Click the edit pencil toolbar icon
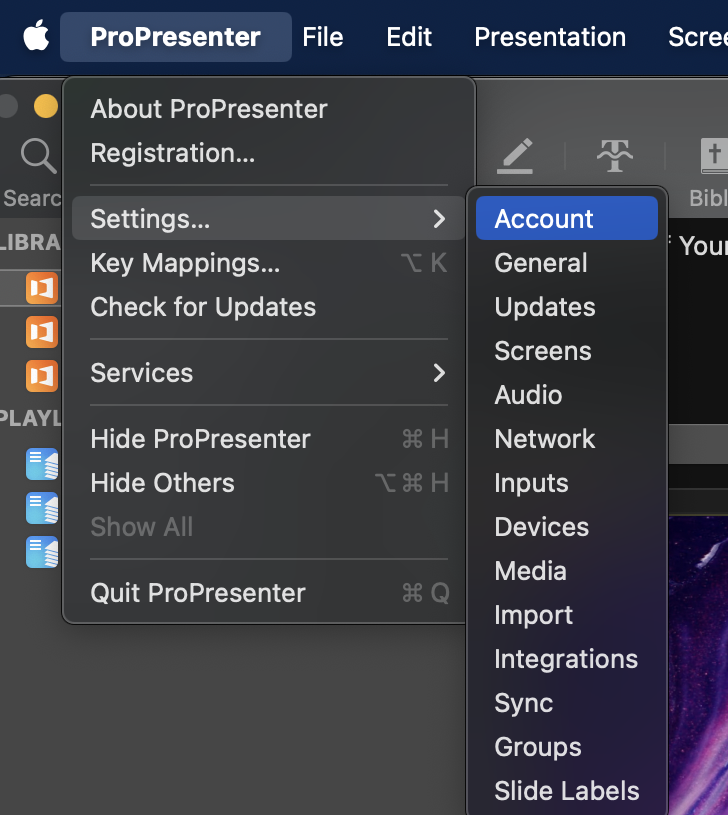Viewport: 728px width, 815px height. pos(515,155)
